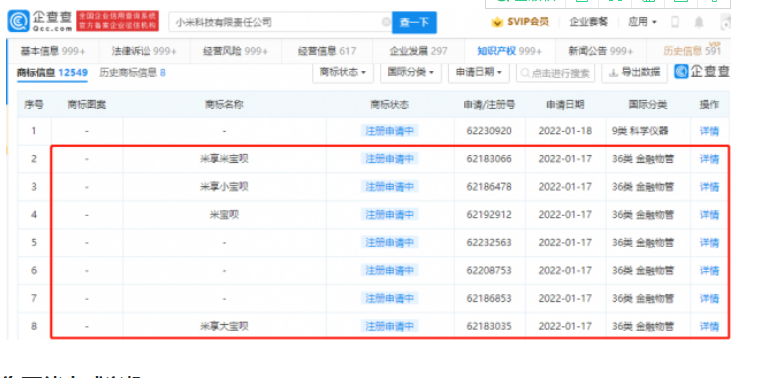The width and height of the screenshot is (759, 378).
Task: Switch to the 新闻公告 tab
Action: pos(601,51)
